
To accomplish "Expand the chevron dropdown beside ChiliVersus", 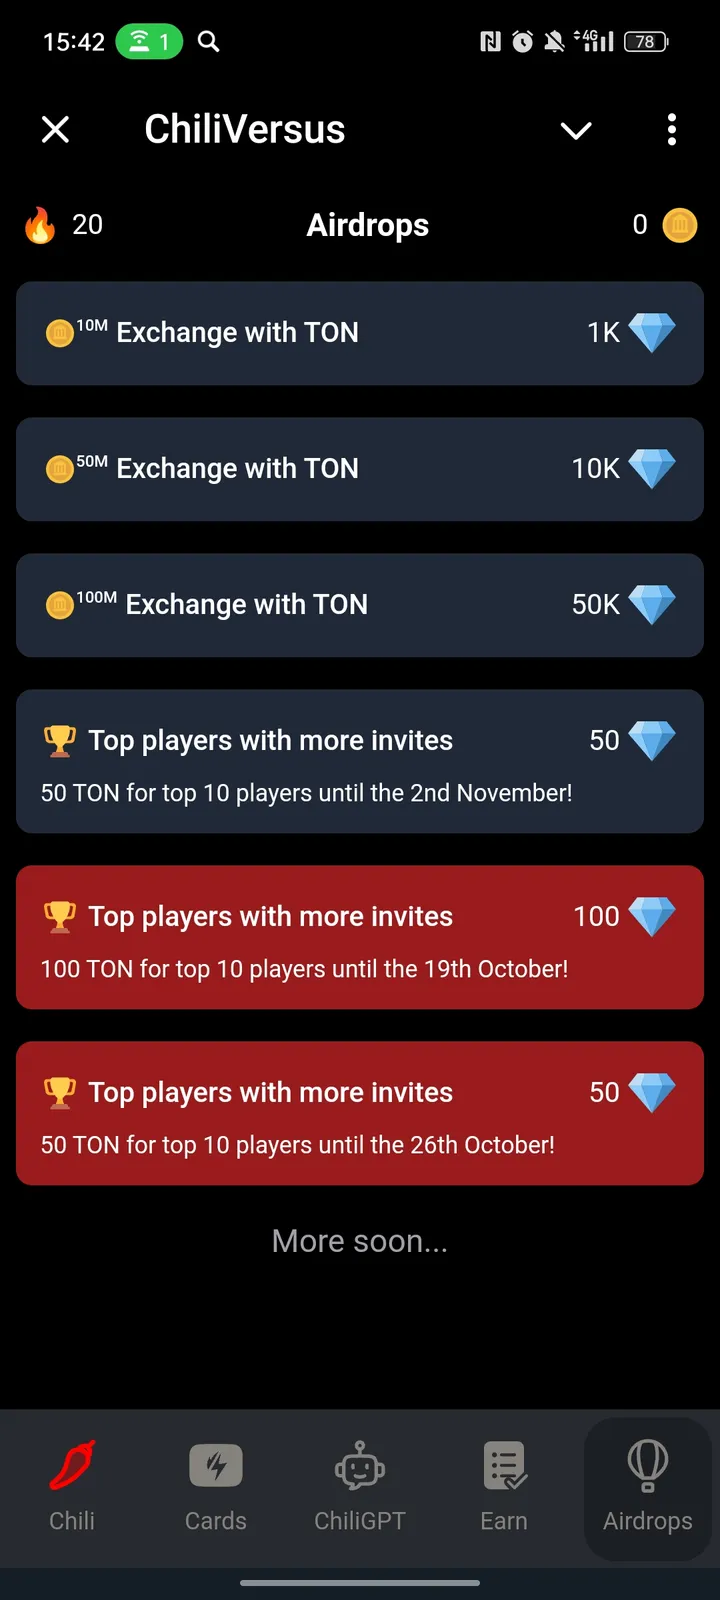I will pos(576,130).
